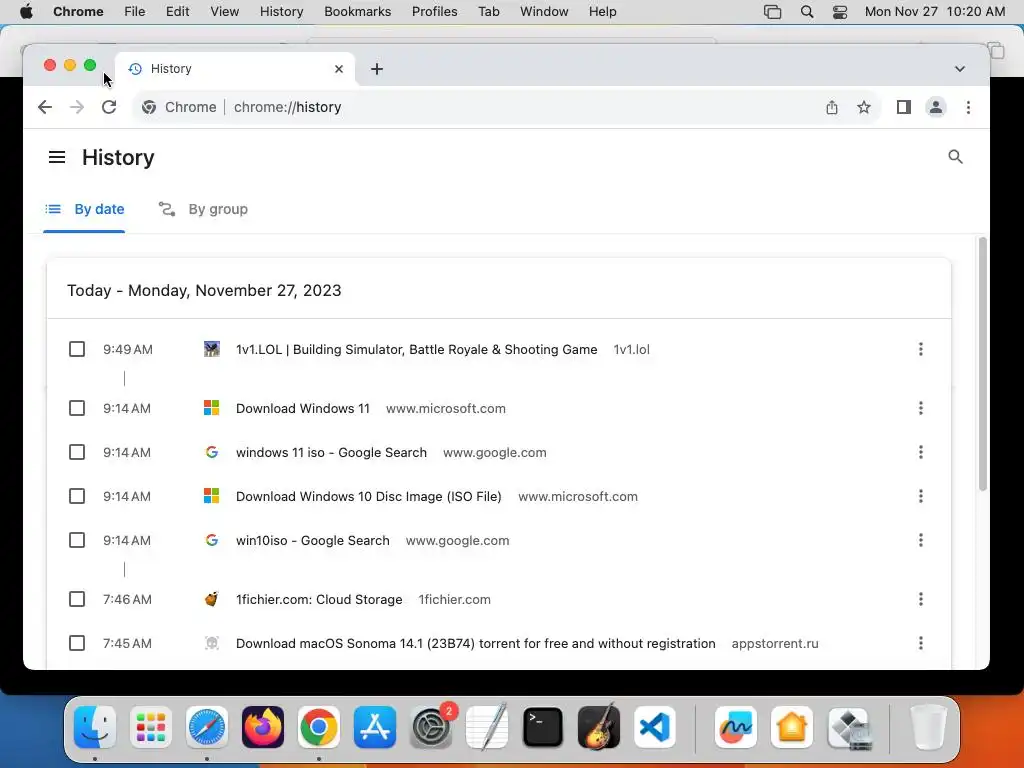Reload the history page
Viewport: 1024px width, 768px height.
(109, 107)
